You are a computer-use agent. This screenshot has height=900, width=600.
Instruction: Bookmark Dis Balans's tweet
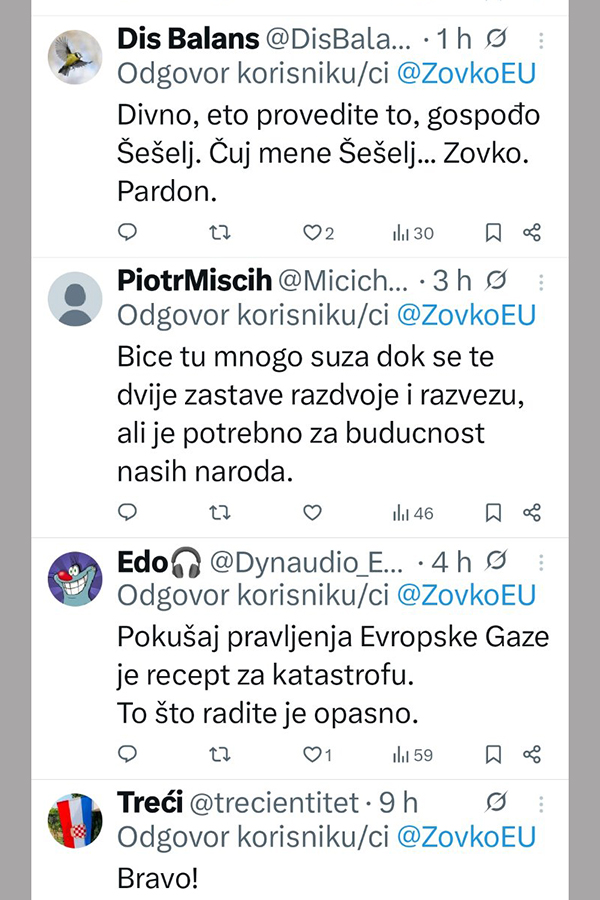click(493, 233)
